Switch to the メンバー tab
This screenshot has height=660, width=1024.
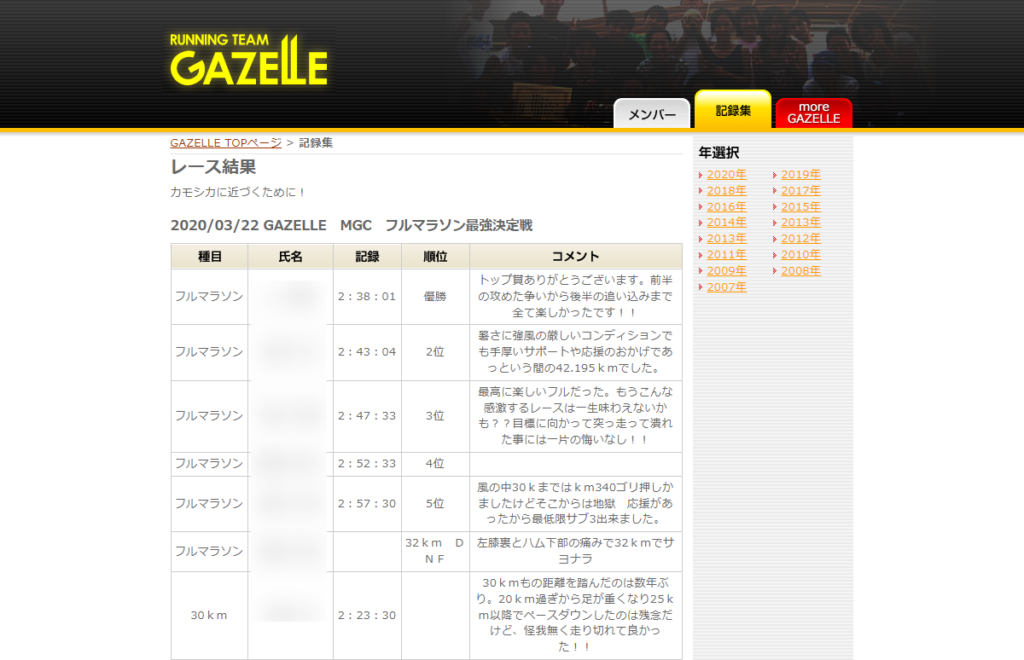coord(651,113)
